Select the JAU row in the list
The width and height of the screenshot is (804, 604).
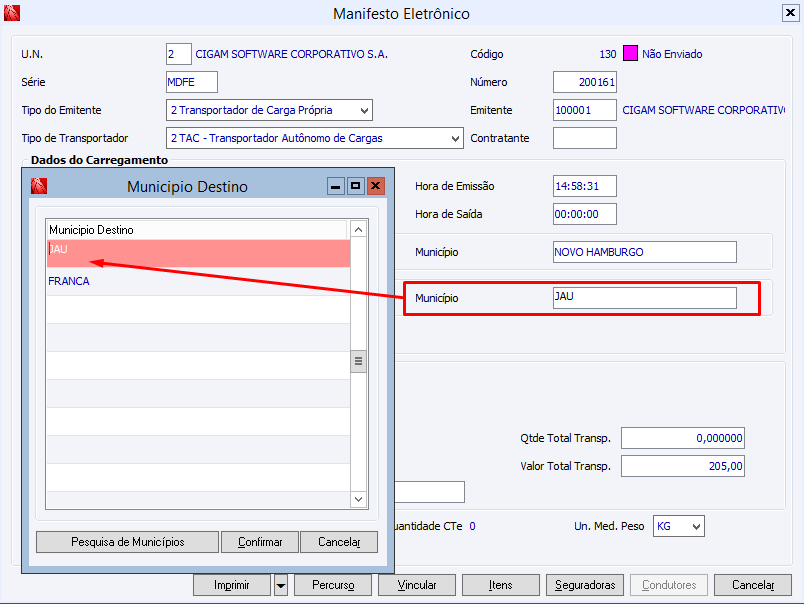(x=198, y=253)
